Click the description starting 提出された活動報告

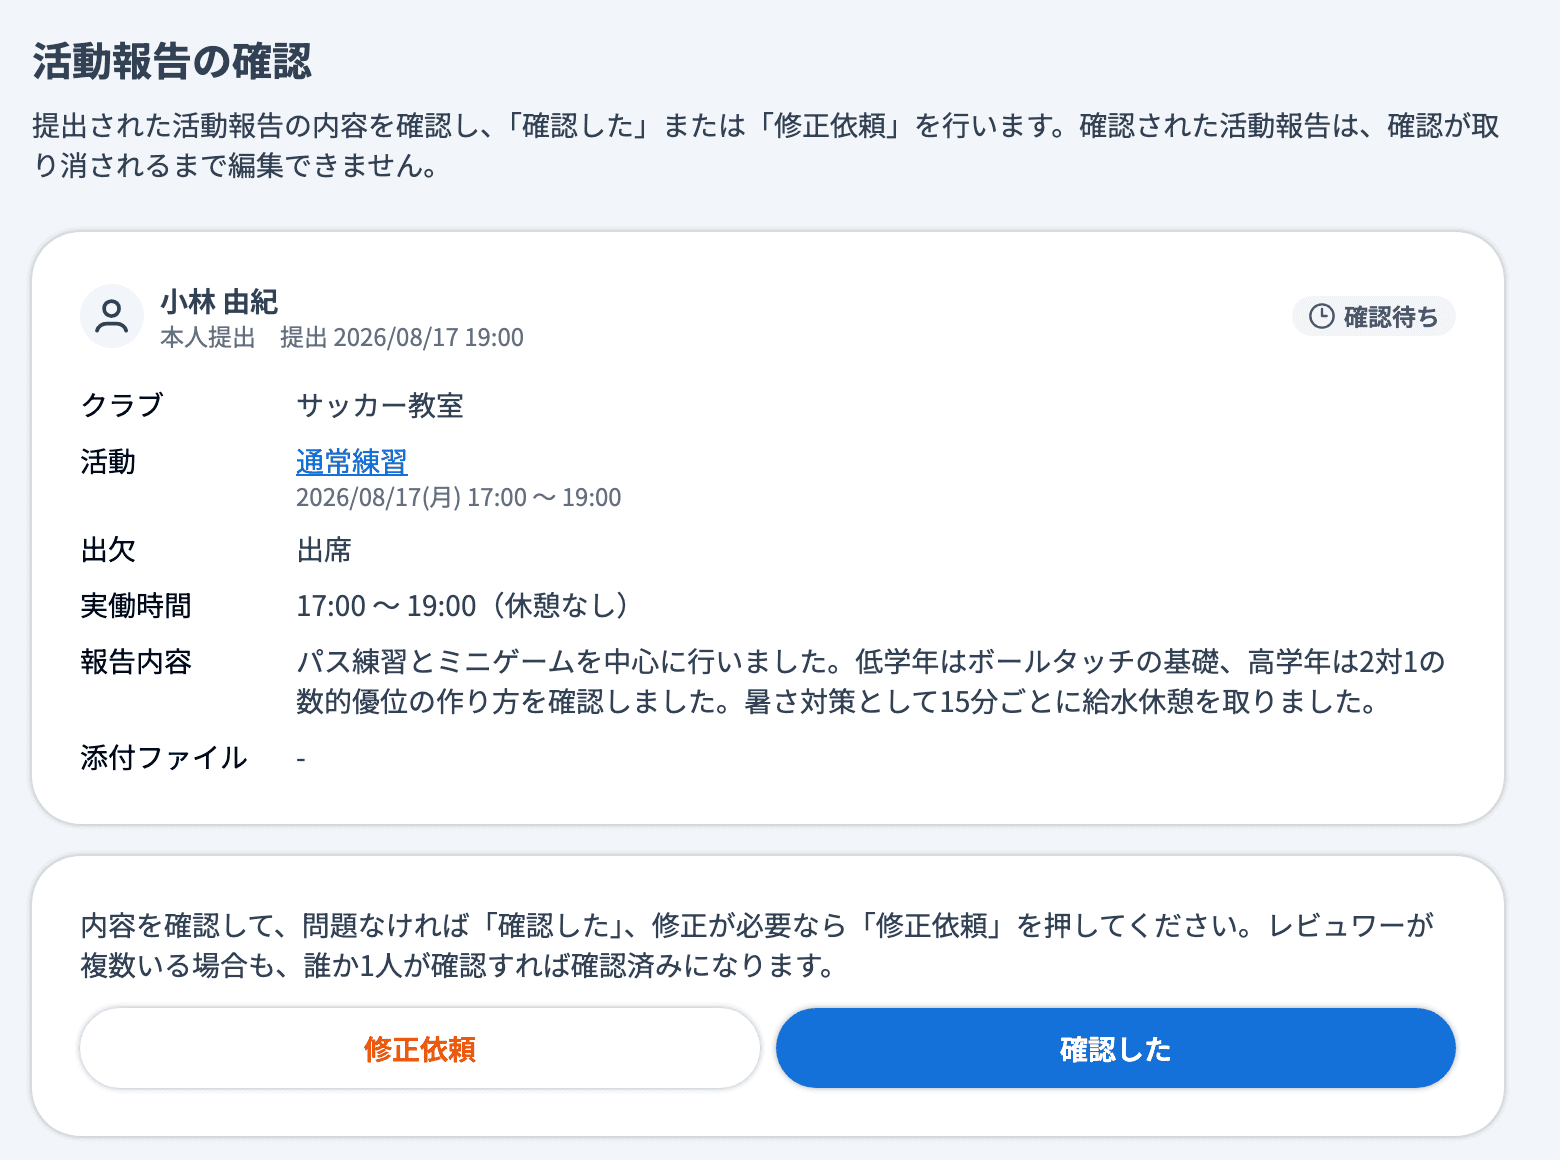click(766, 146)
